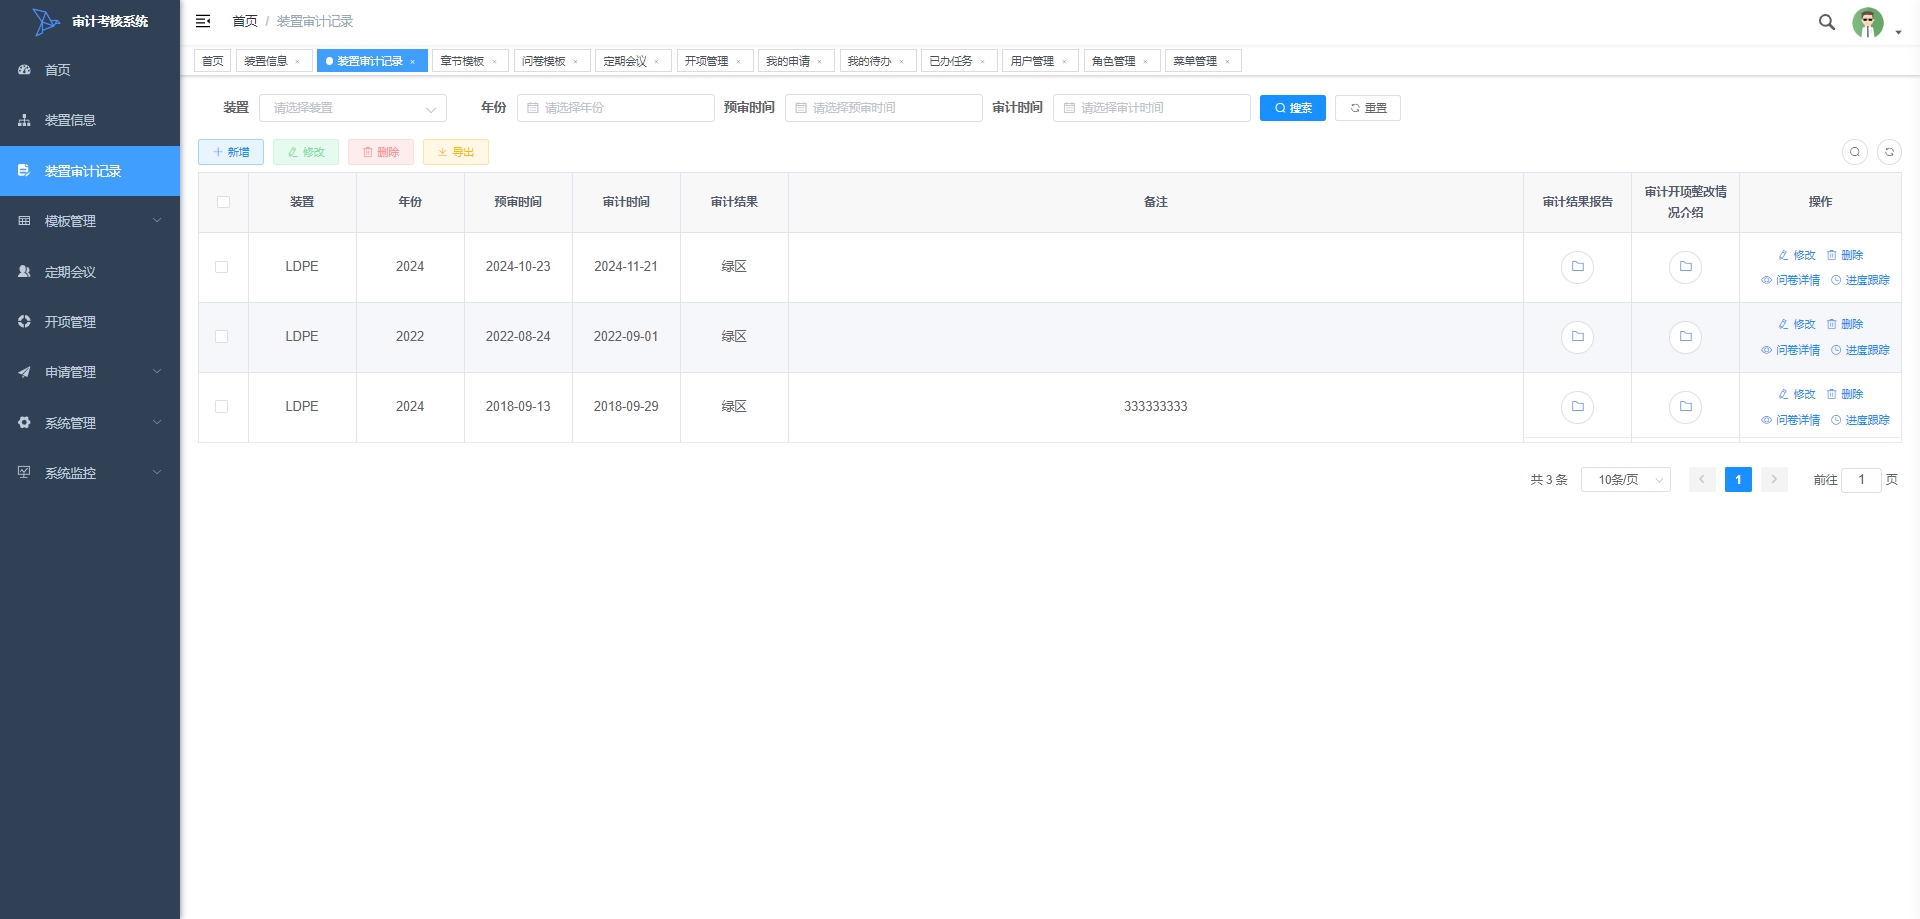This screenshot has height=919, width=1920.
Task: Open 开项管理 in the sidebar
Action: [x=90, y=322]
